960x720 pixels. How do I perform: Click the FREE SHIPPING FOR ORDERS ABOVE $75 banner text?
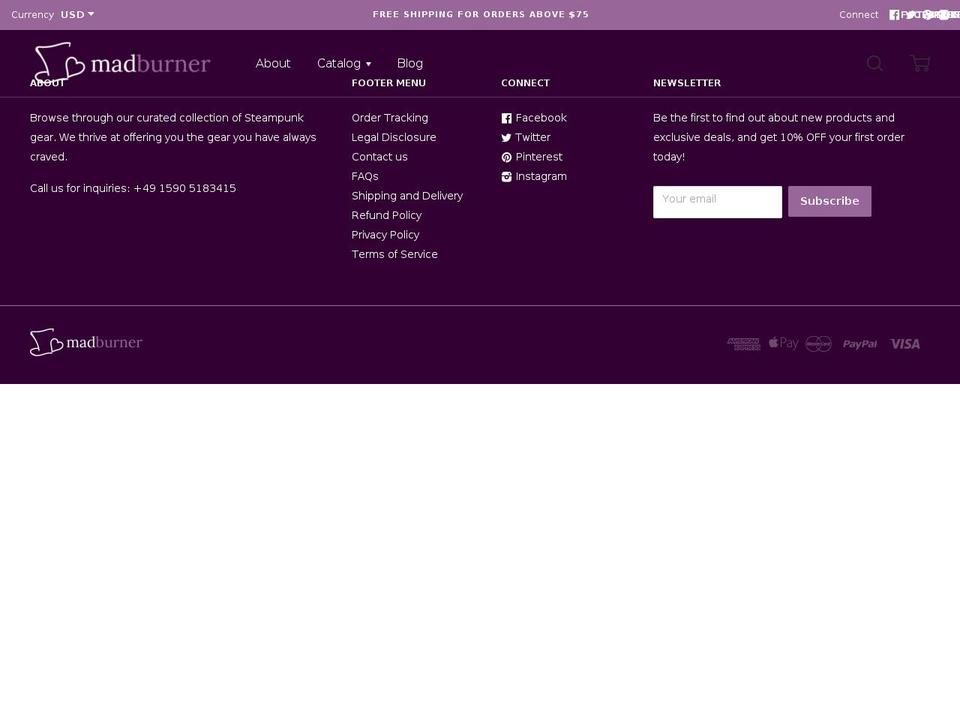[x=481, y=14]
